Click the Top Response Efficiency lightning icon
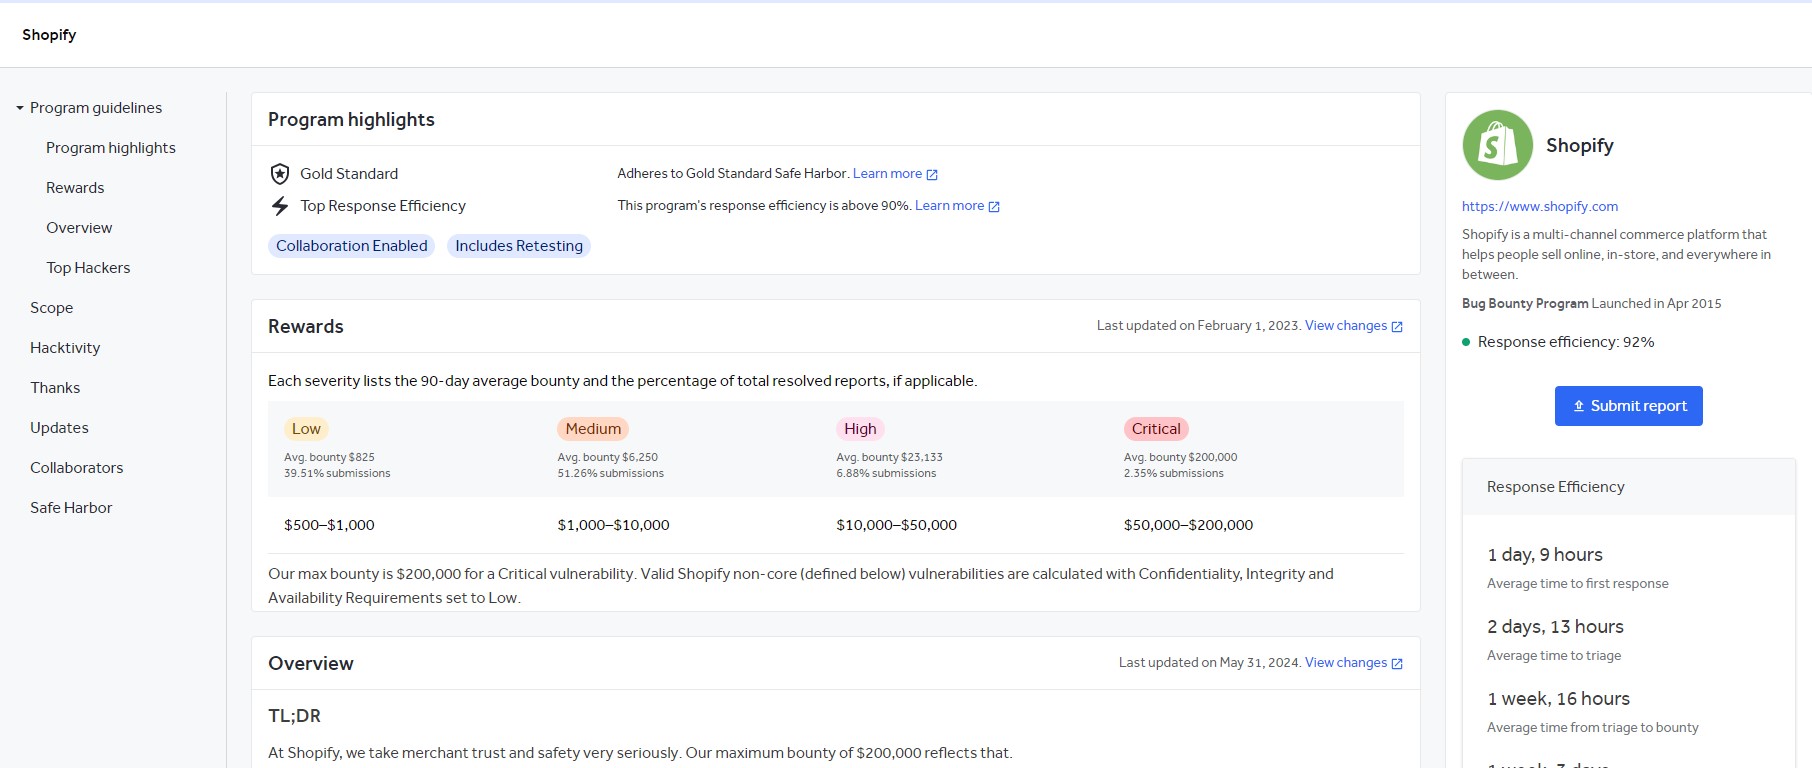 [280, 206]
